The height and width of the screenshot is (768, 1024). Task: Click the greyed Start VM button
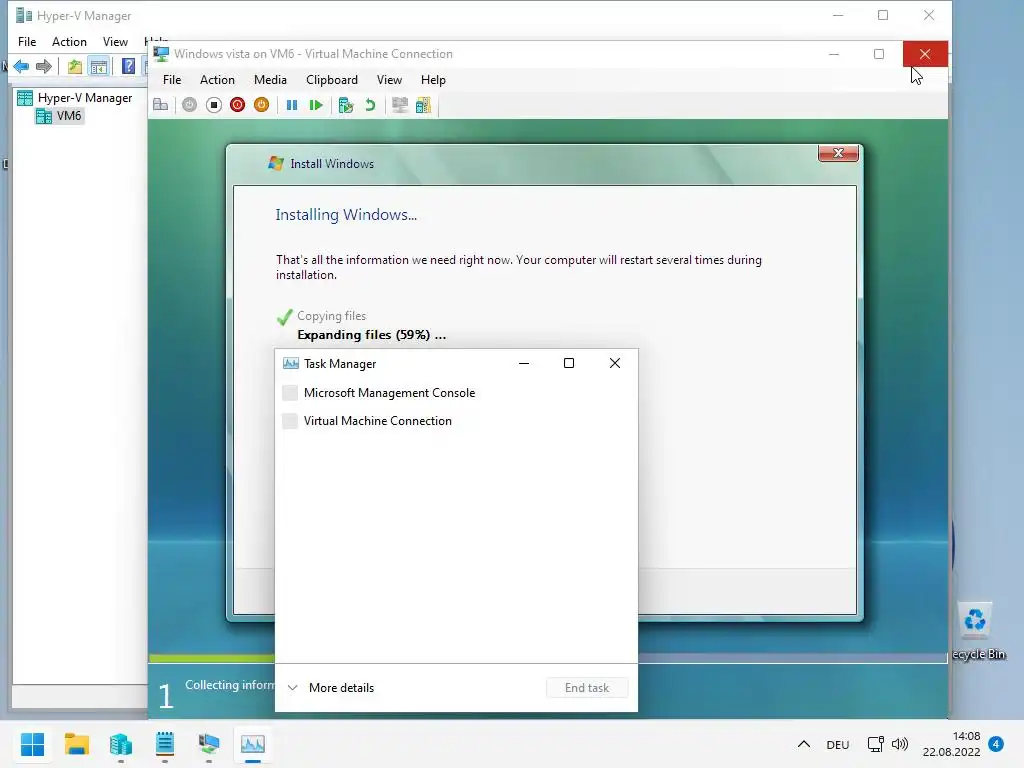click(189, 105)
